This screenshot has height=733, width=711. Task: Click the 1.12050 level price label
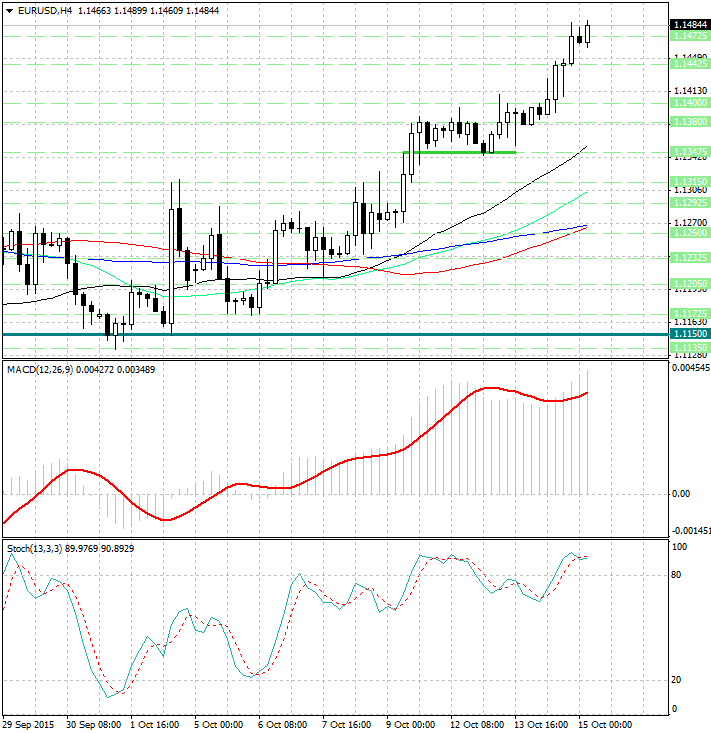[690, 284]
